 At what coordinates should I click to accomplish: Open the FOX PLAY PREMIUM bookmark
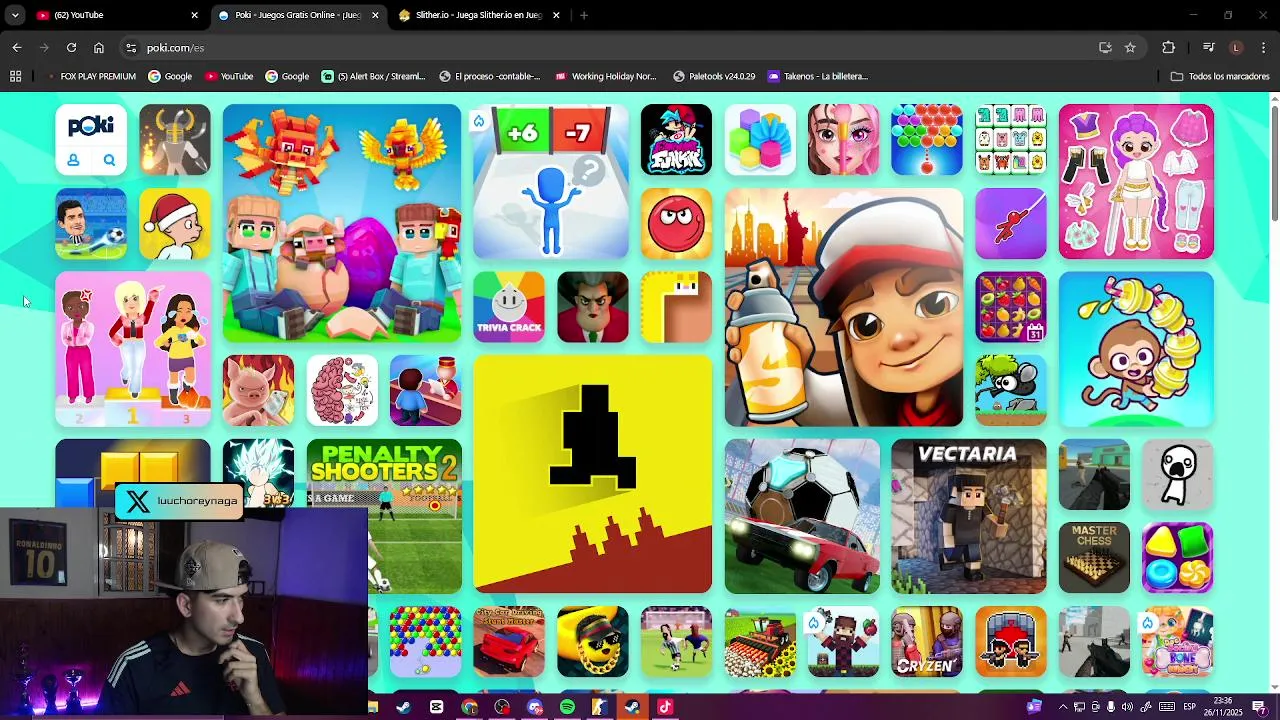92,76
